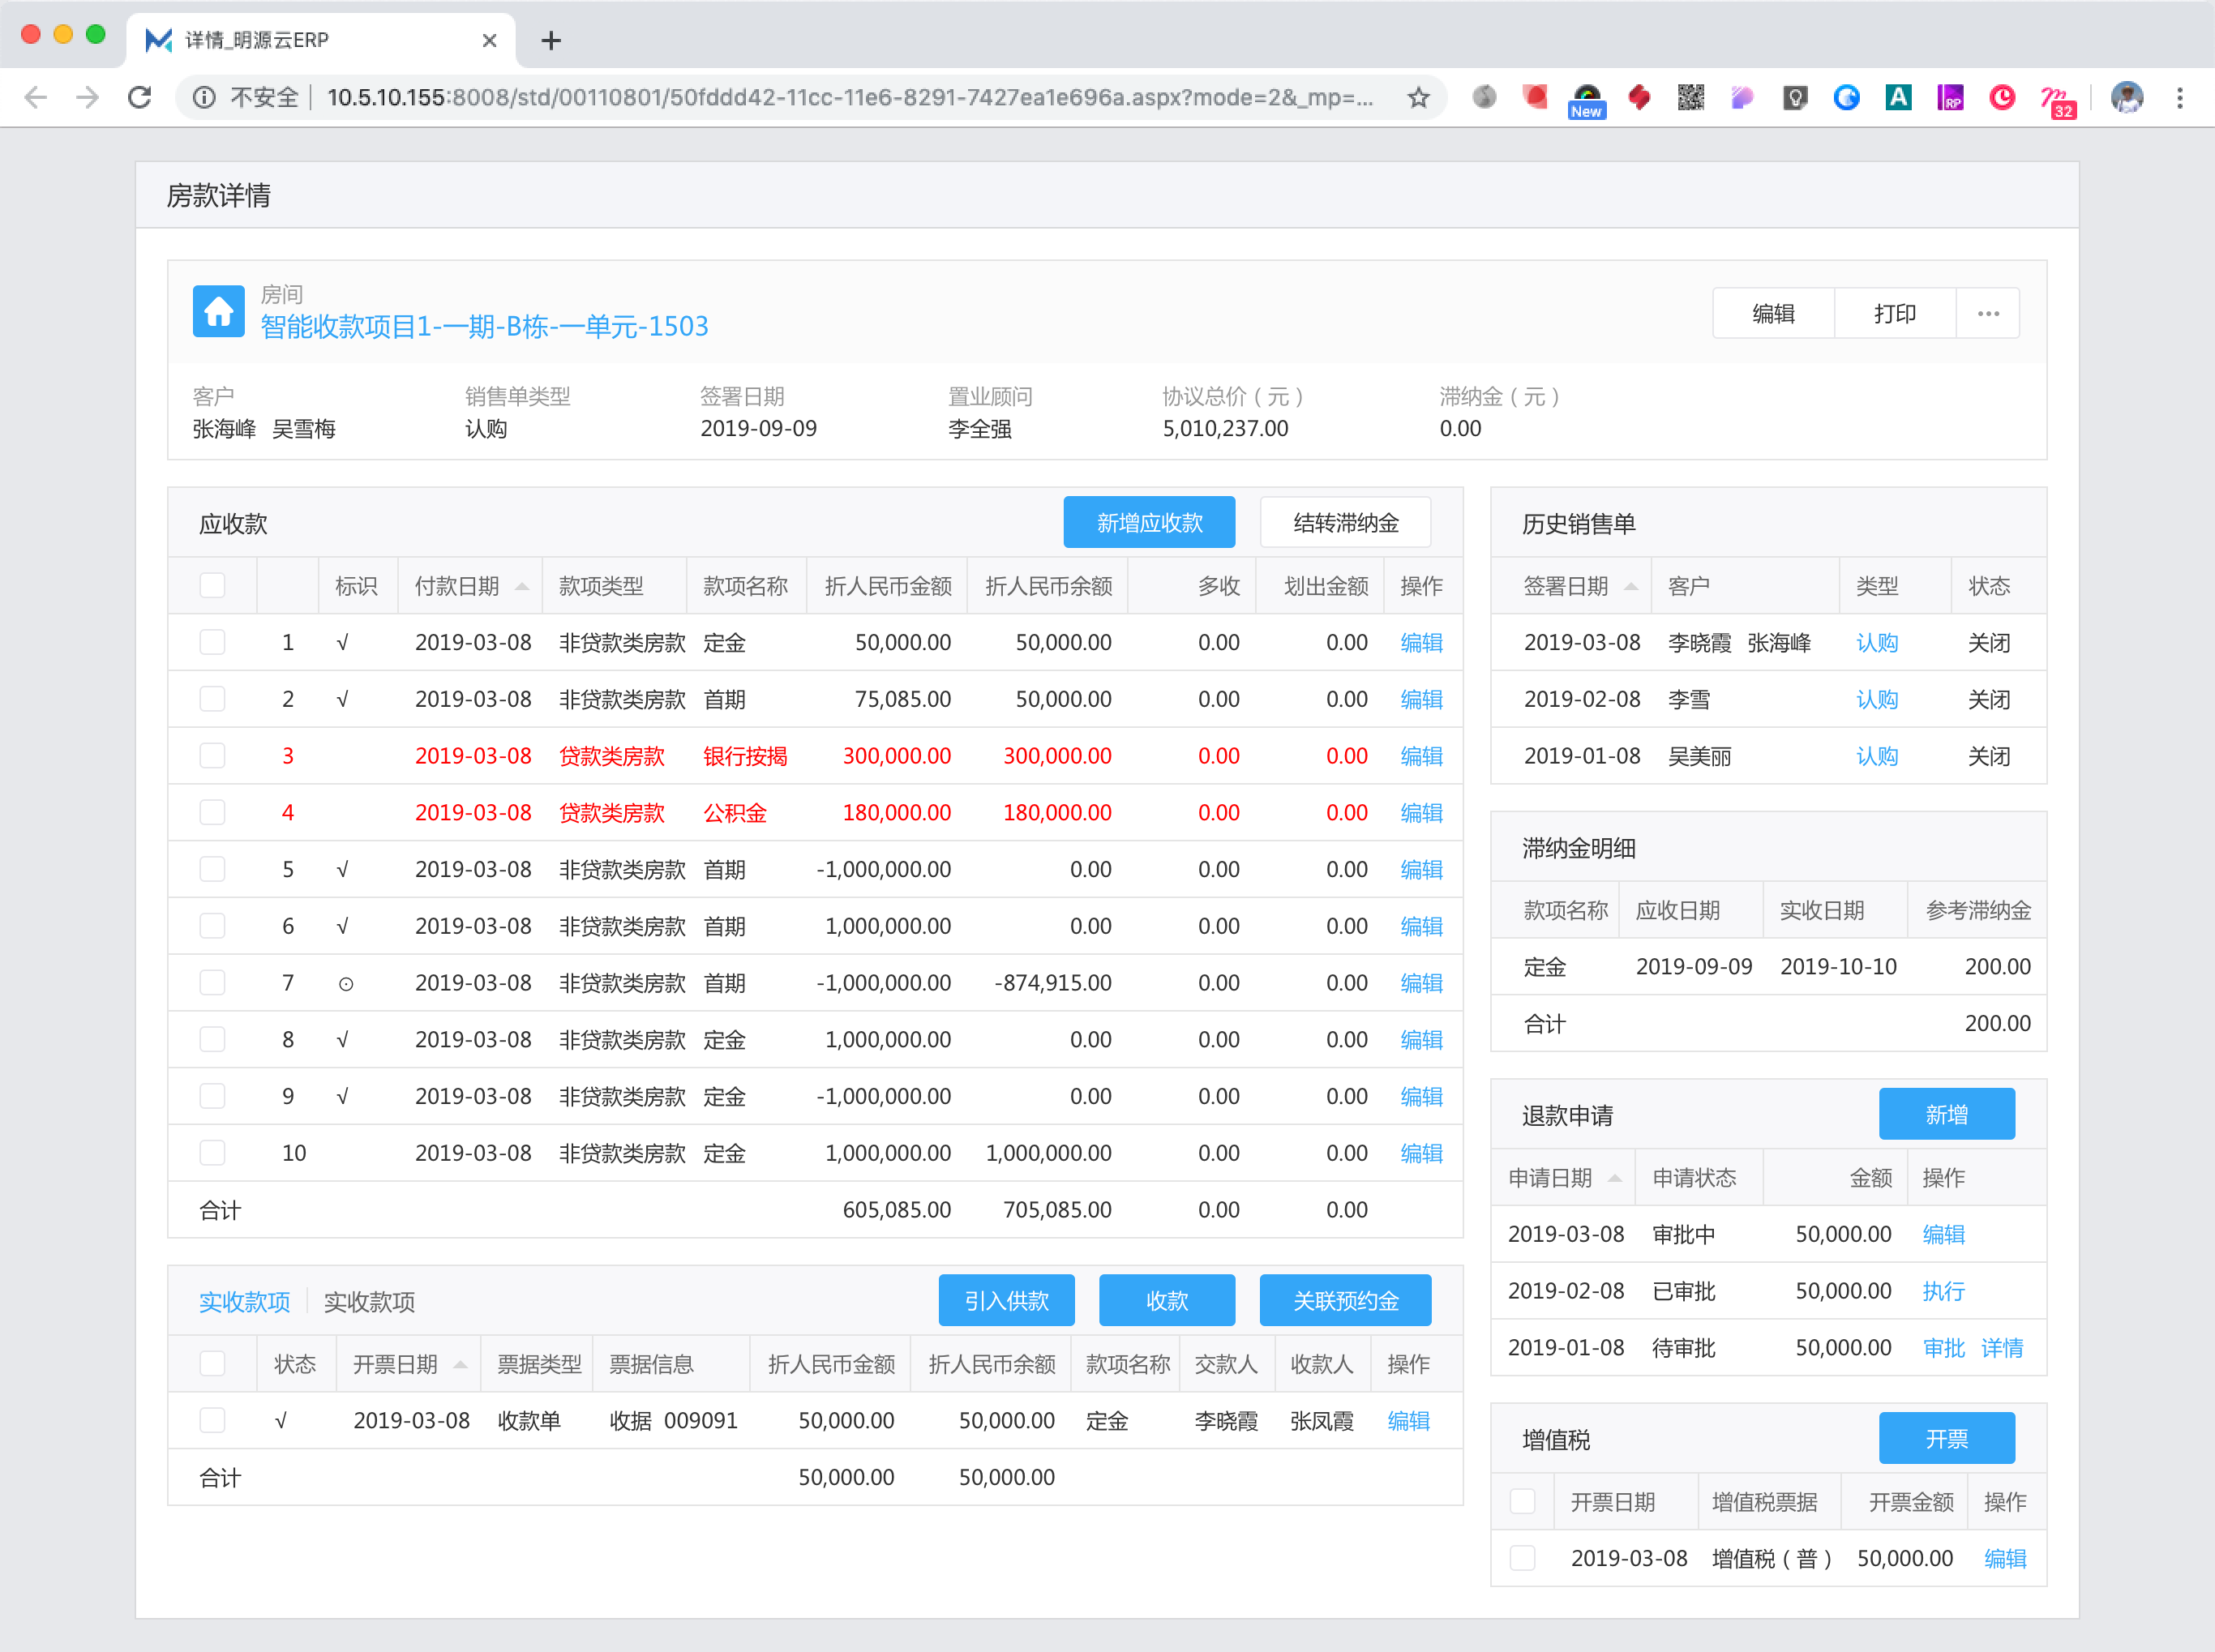
Task: Toggle the select-all checkbox in 应收款 header
Action: (x=212, y=585)
